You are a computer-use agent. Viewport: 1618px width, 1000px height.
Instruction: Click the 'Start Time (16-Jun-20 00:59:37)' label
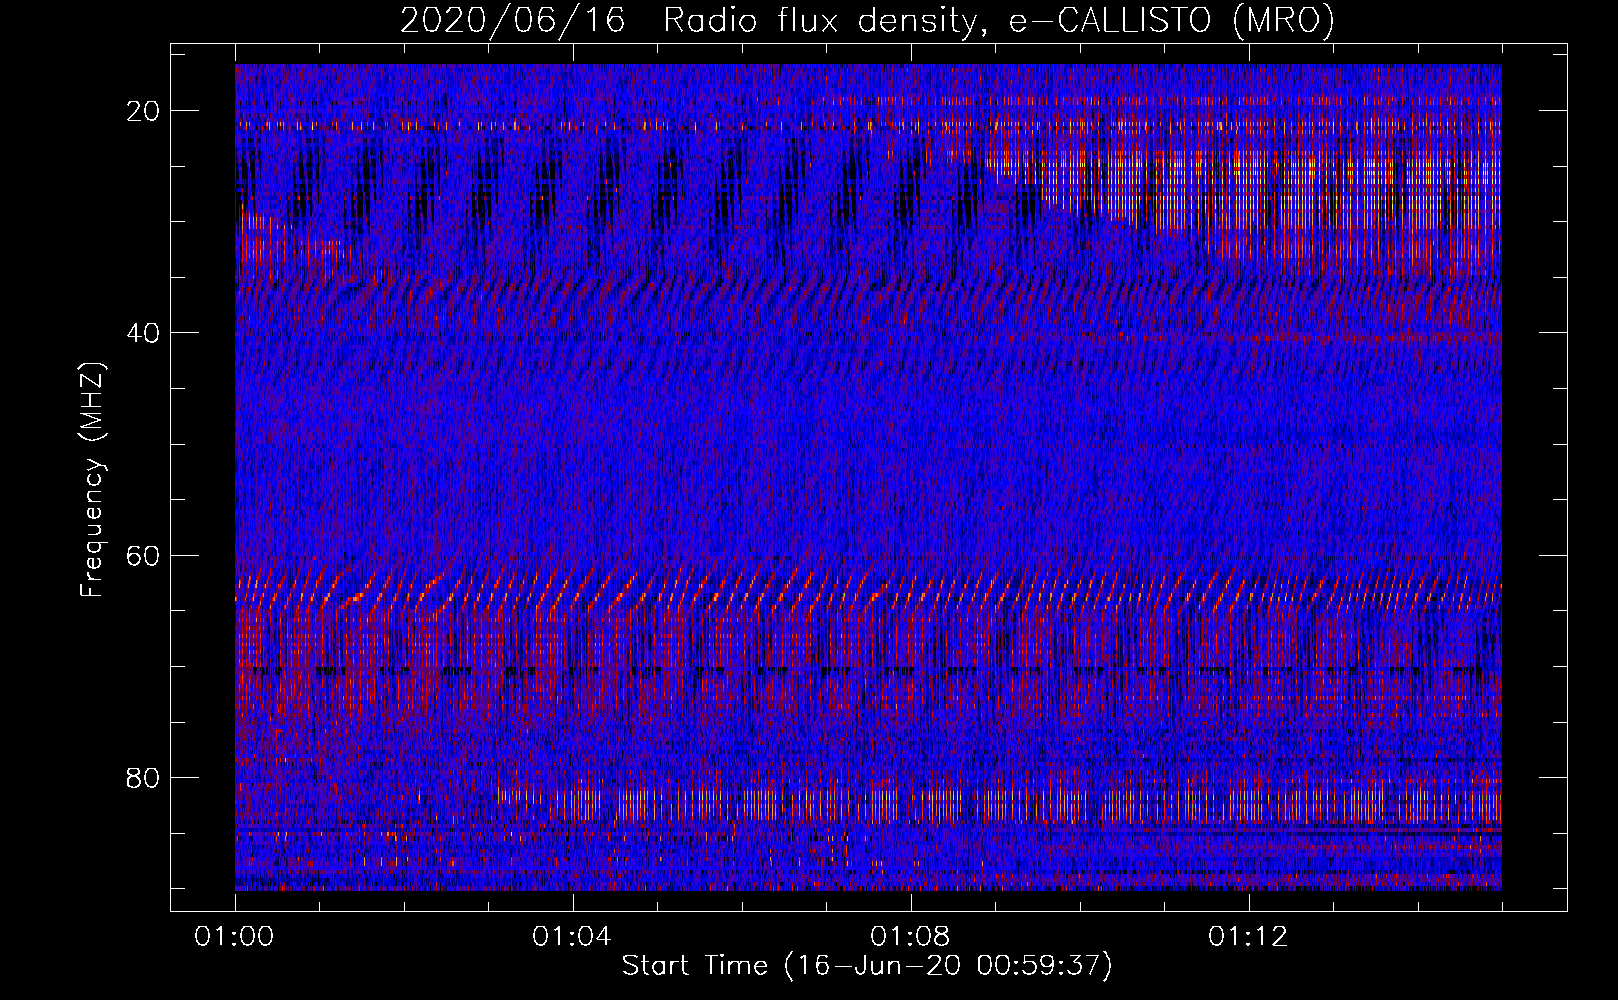click(867, 966)
